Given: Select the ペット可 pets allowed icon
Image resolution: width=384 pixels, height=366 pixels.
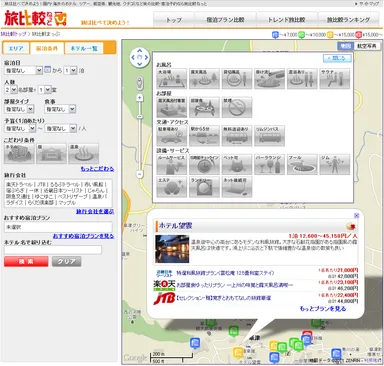Looking at the screenshot, I should coord(237,164).
